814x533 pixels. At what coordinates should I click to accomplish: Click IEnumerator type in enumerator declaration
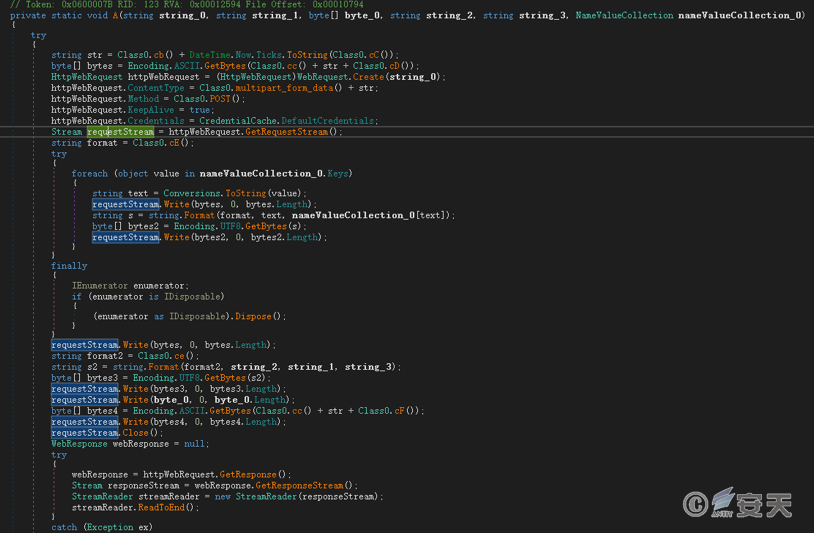click(100, 286)
